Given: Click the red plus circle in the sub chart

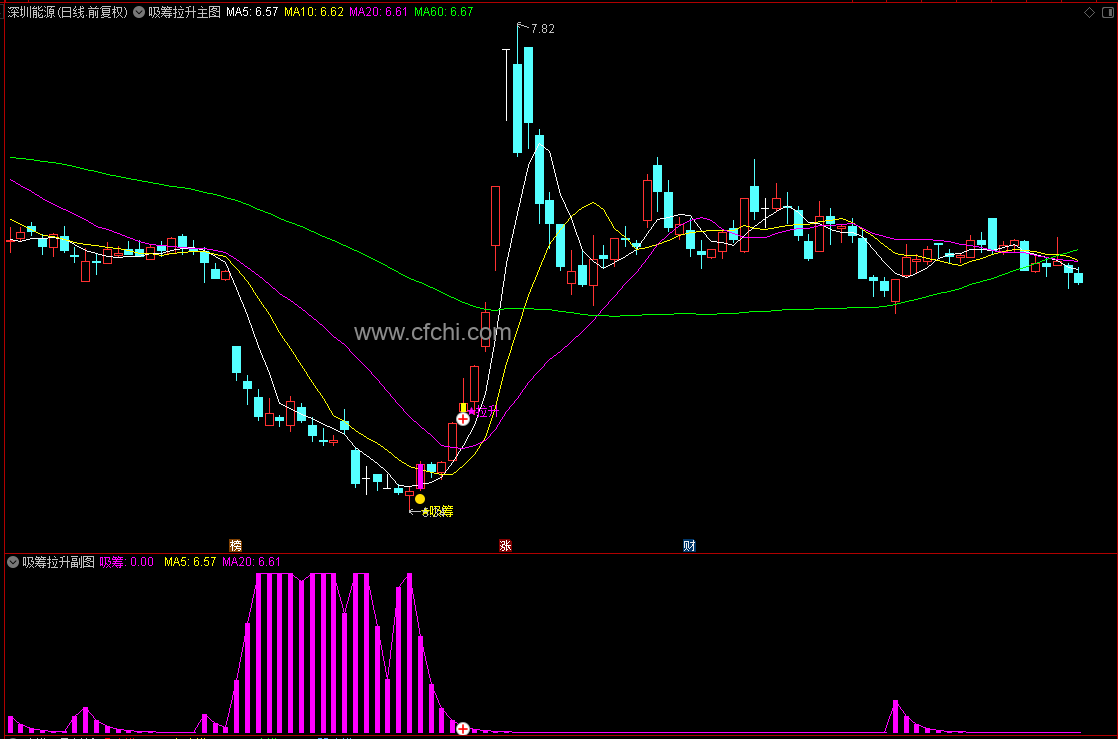Looking at the screenshot, I should tap(463, 728).
